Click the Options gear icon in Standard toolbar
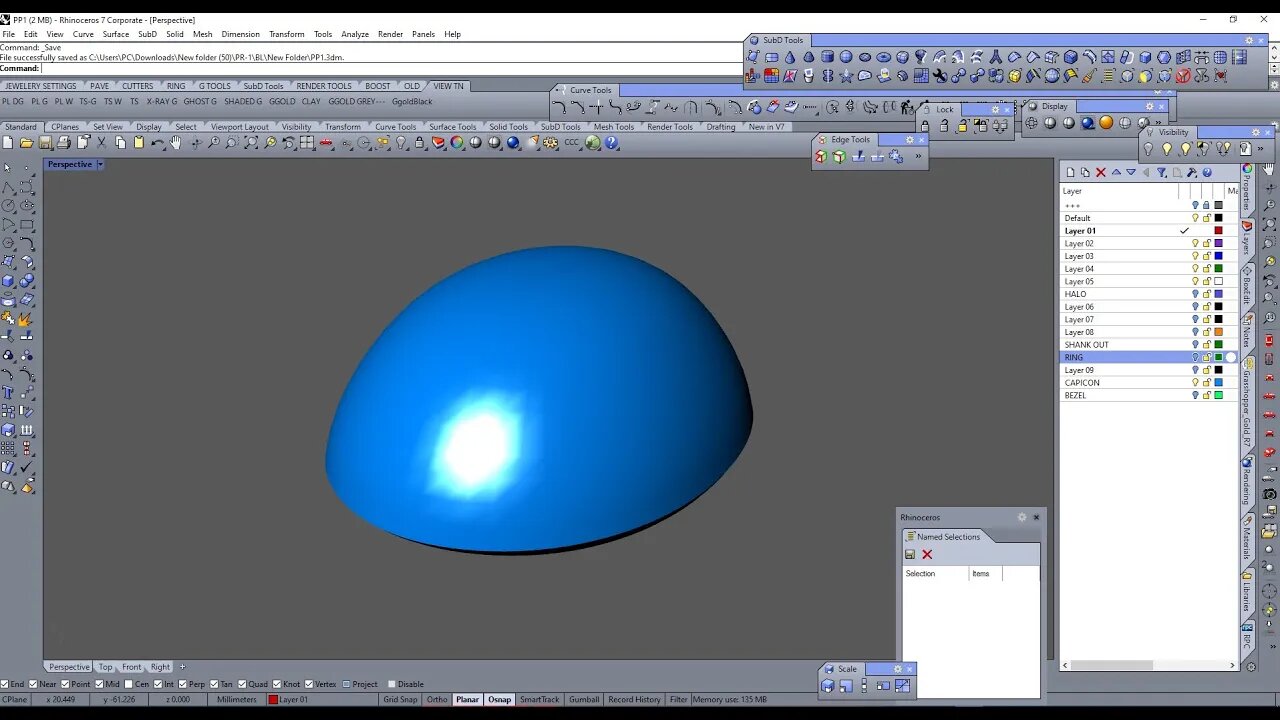This screenshot has height=720, width=1280. pos(551,143)
